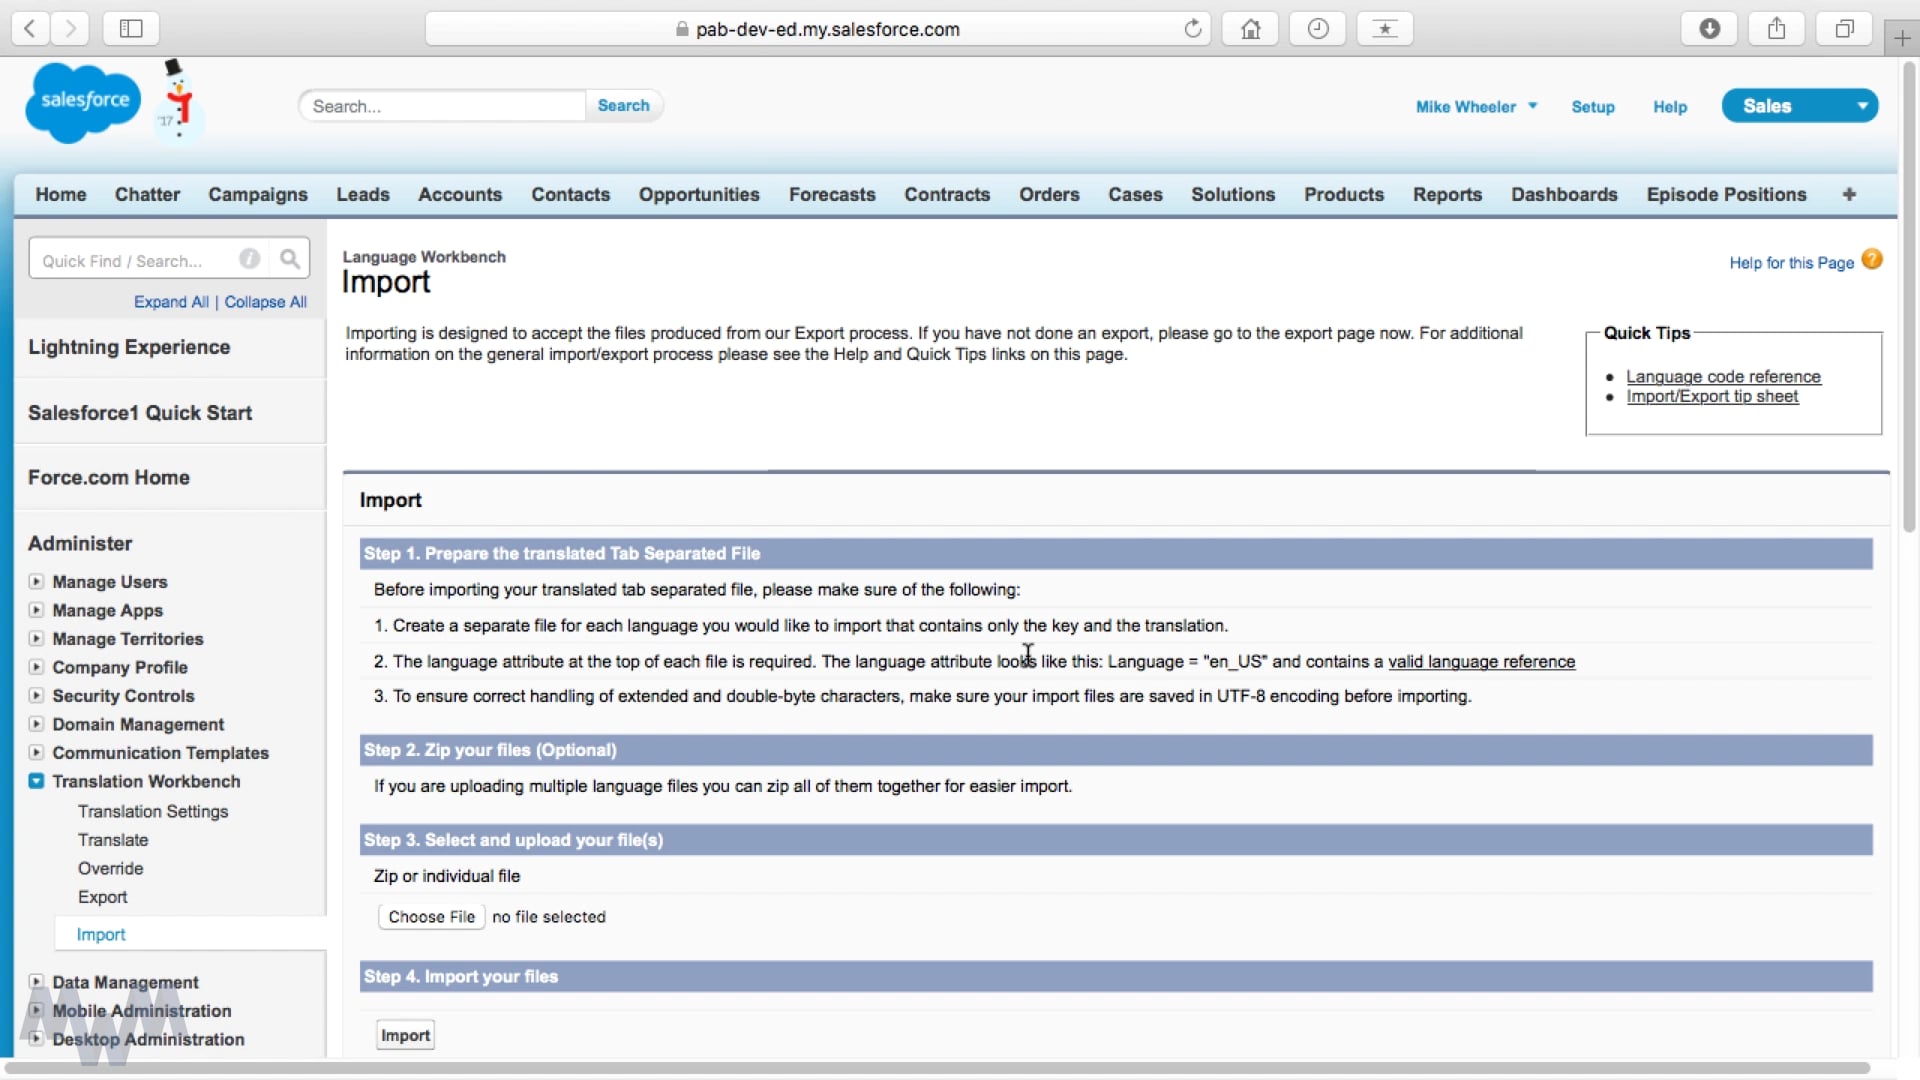
Task: Click the Import/Export tip sheet link
Action: pyautogui.click(x=1712, y=396)
